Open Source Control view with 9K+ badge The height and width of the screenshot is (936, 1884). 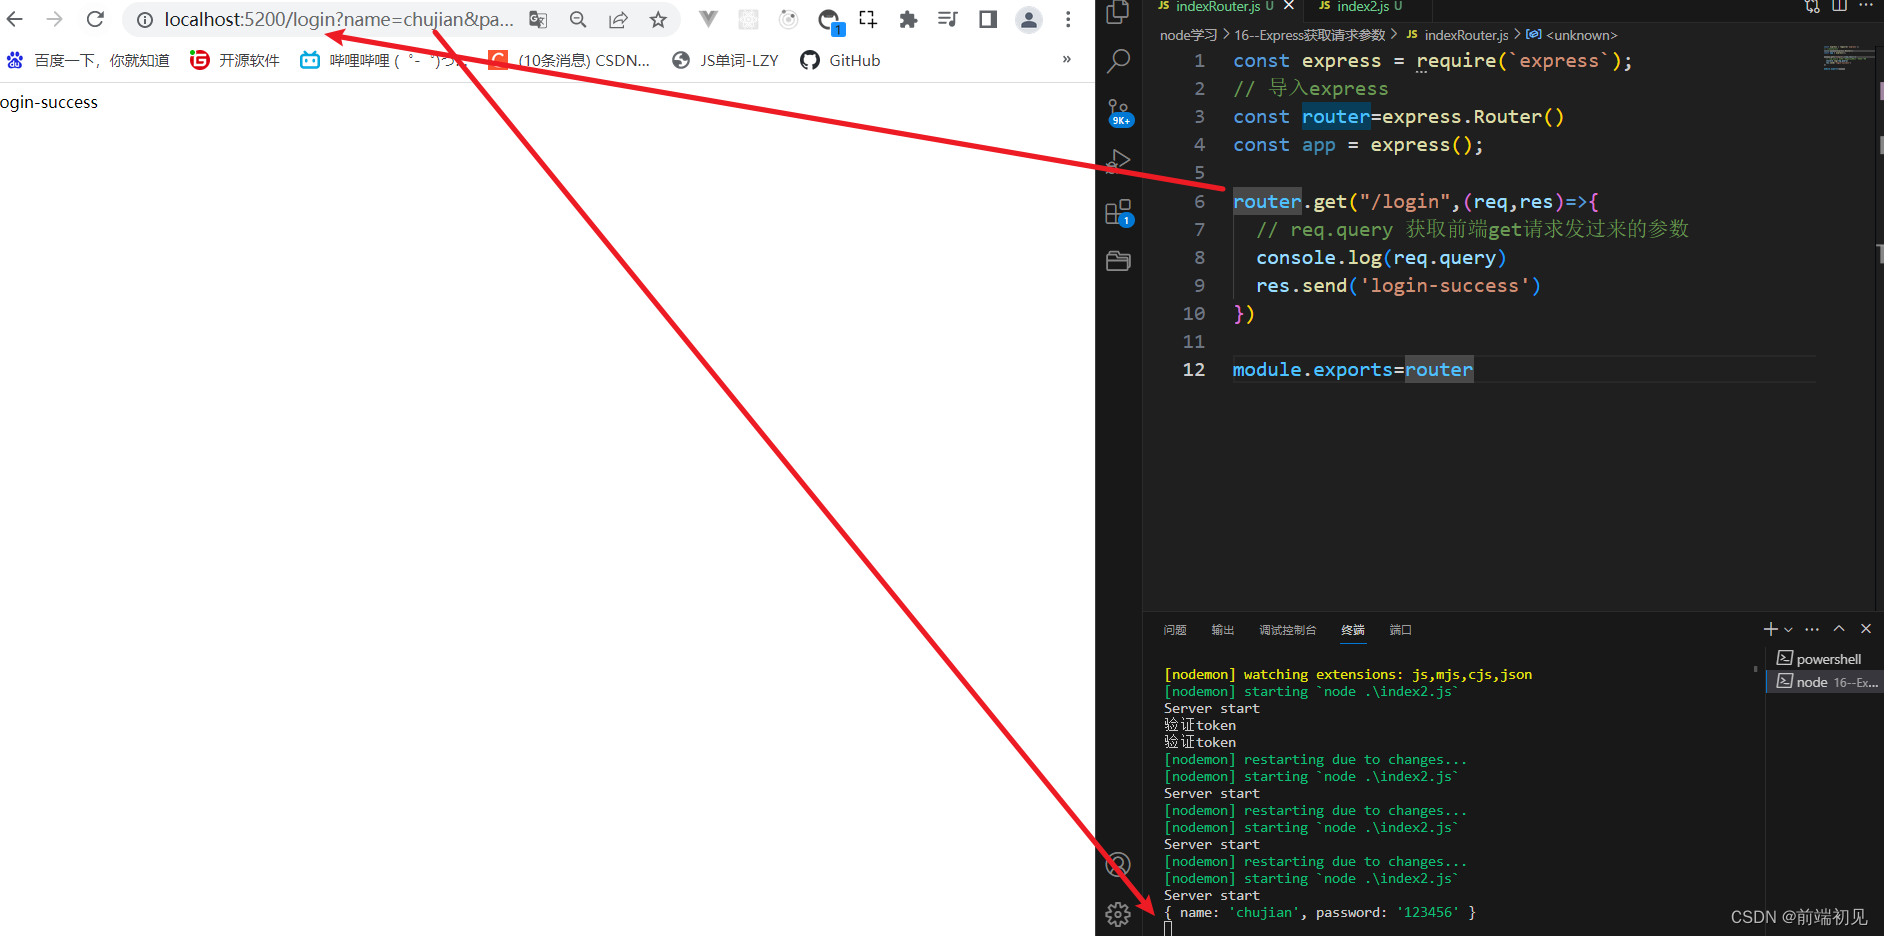pos(1119,112)
